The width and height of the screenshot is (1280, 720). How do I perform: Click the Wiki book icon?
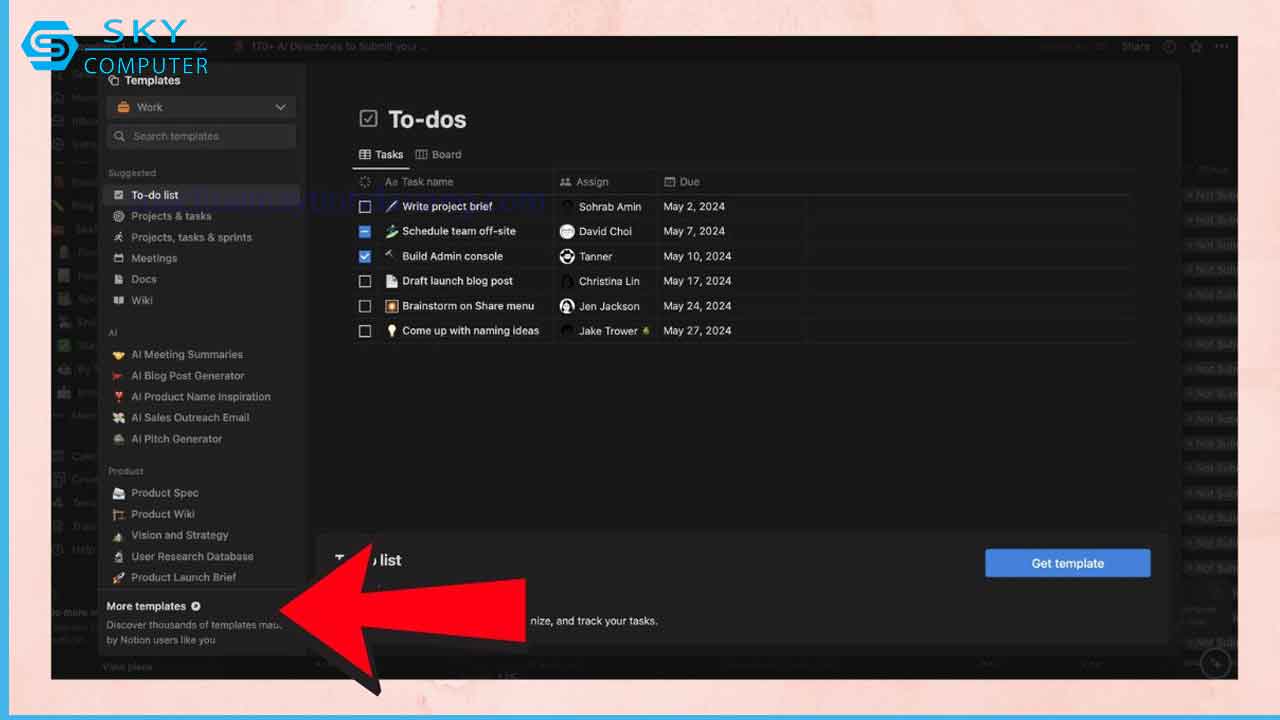tap(119, 300)
